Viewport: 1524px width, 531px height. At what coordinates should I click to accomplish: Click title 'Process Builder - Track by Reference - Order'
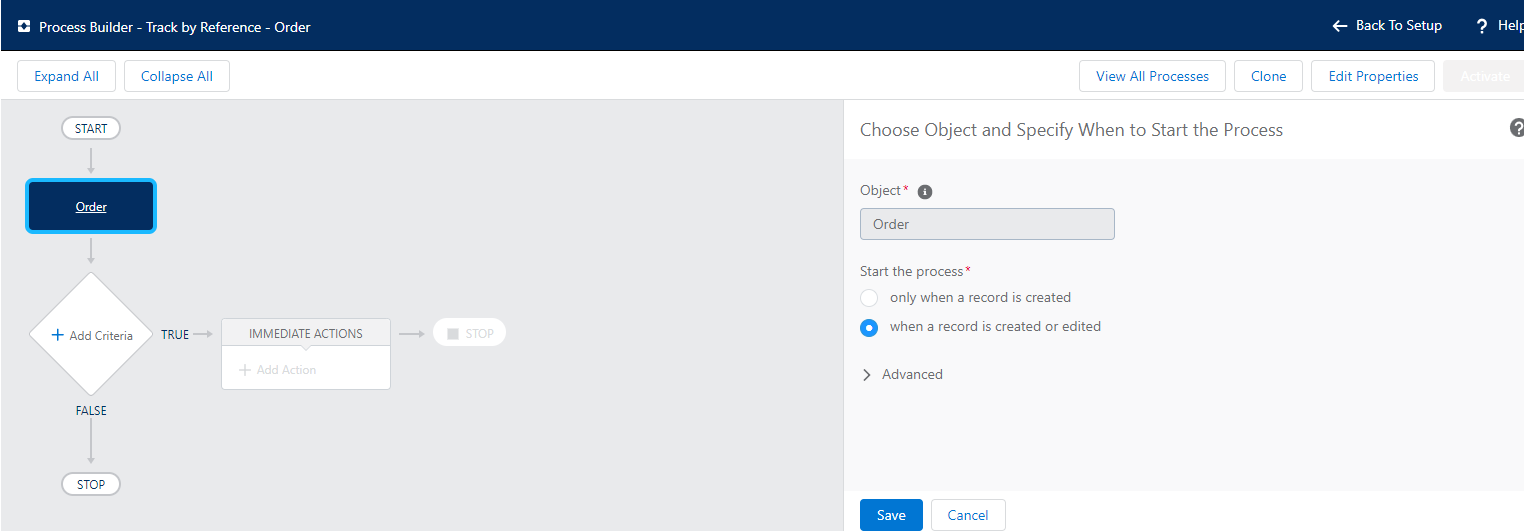pyautogui.click(x=175, y=27)
